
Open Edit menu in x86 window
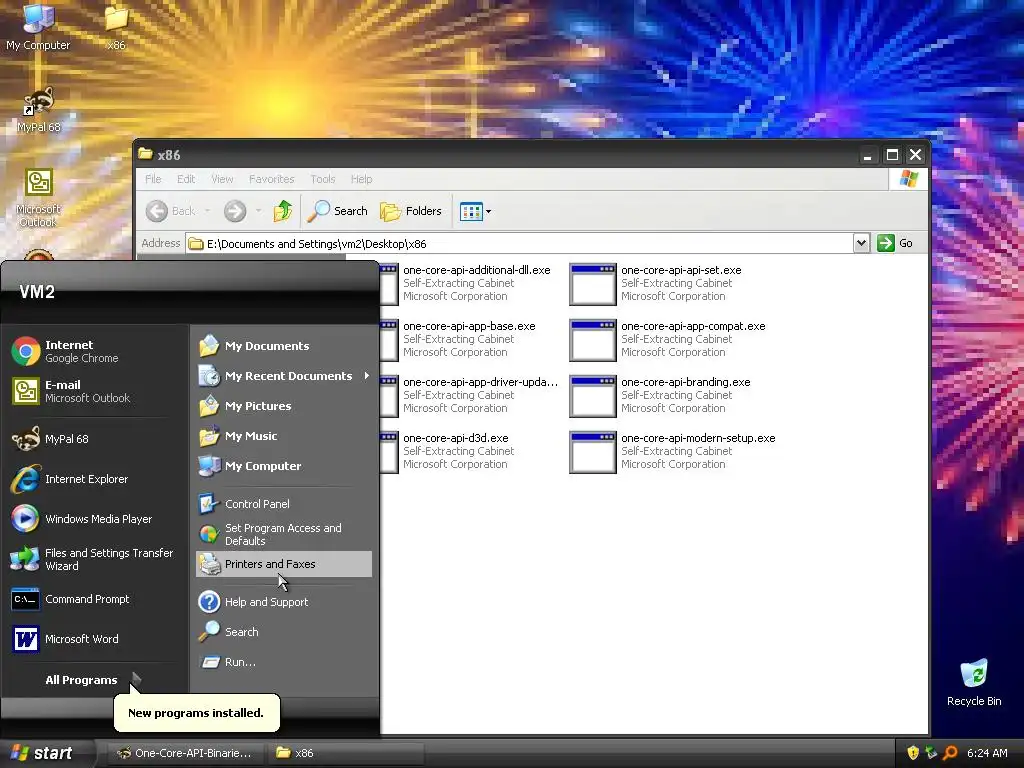click(x=185, y=179)
